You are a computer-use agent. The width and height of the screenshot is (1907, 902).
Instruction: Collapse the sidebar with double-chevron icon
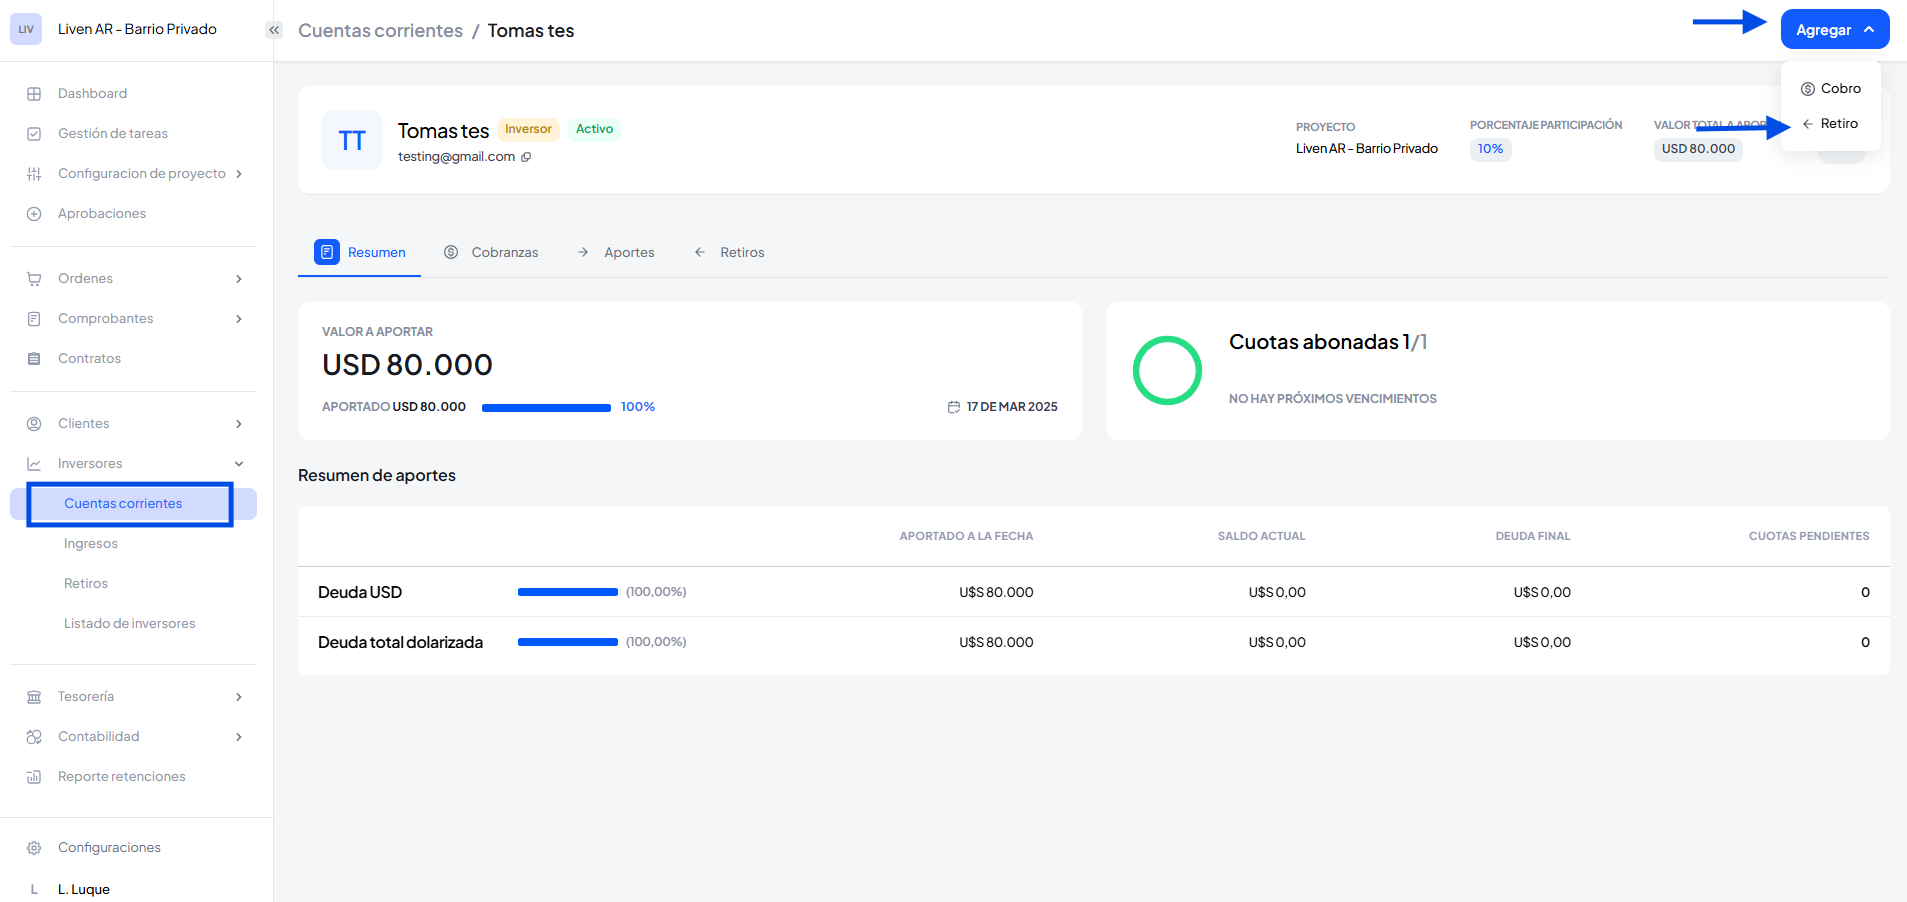[274, 30]
